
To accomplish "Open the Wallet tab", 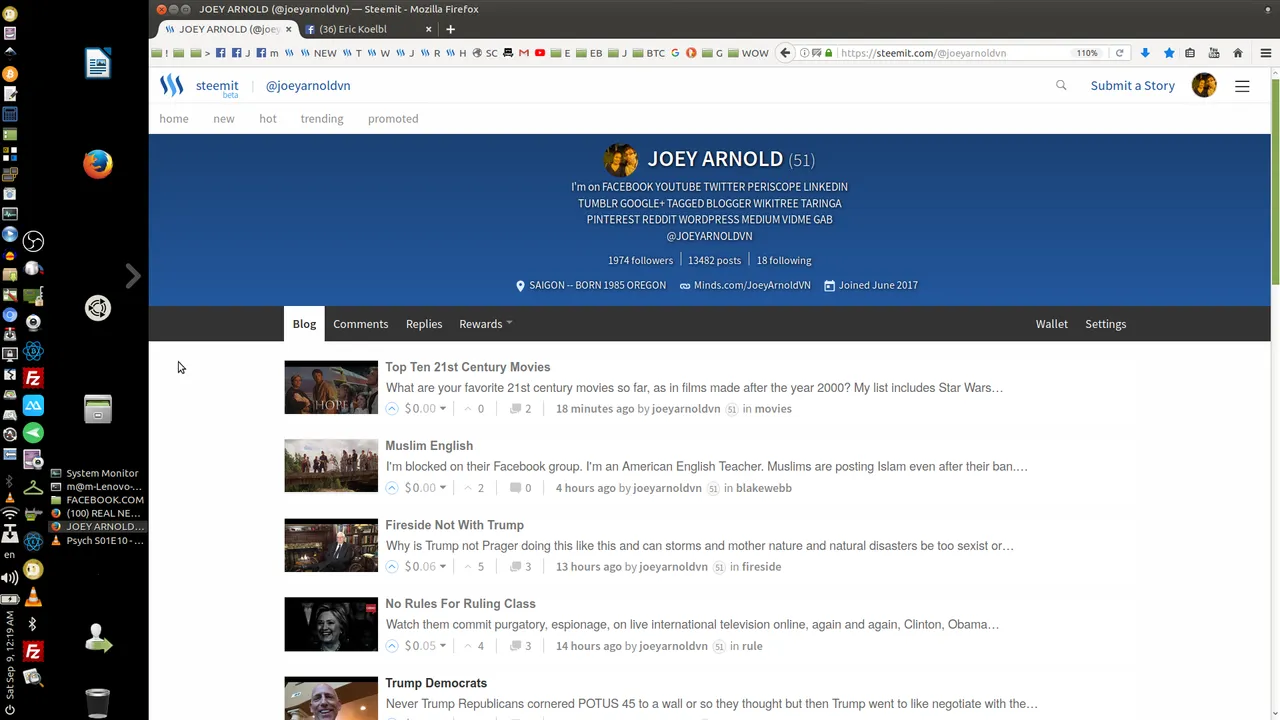I will pyautogui.click(x=1051, y=324).
